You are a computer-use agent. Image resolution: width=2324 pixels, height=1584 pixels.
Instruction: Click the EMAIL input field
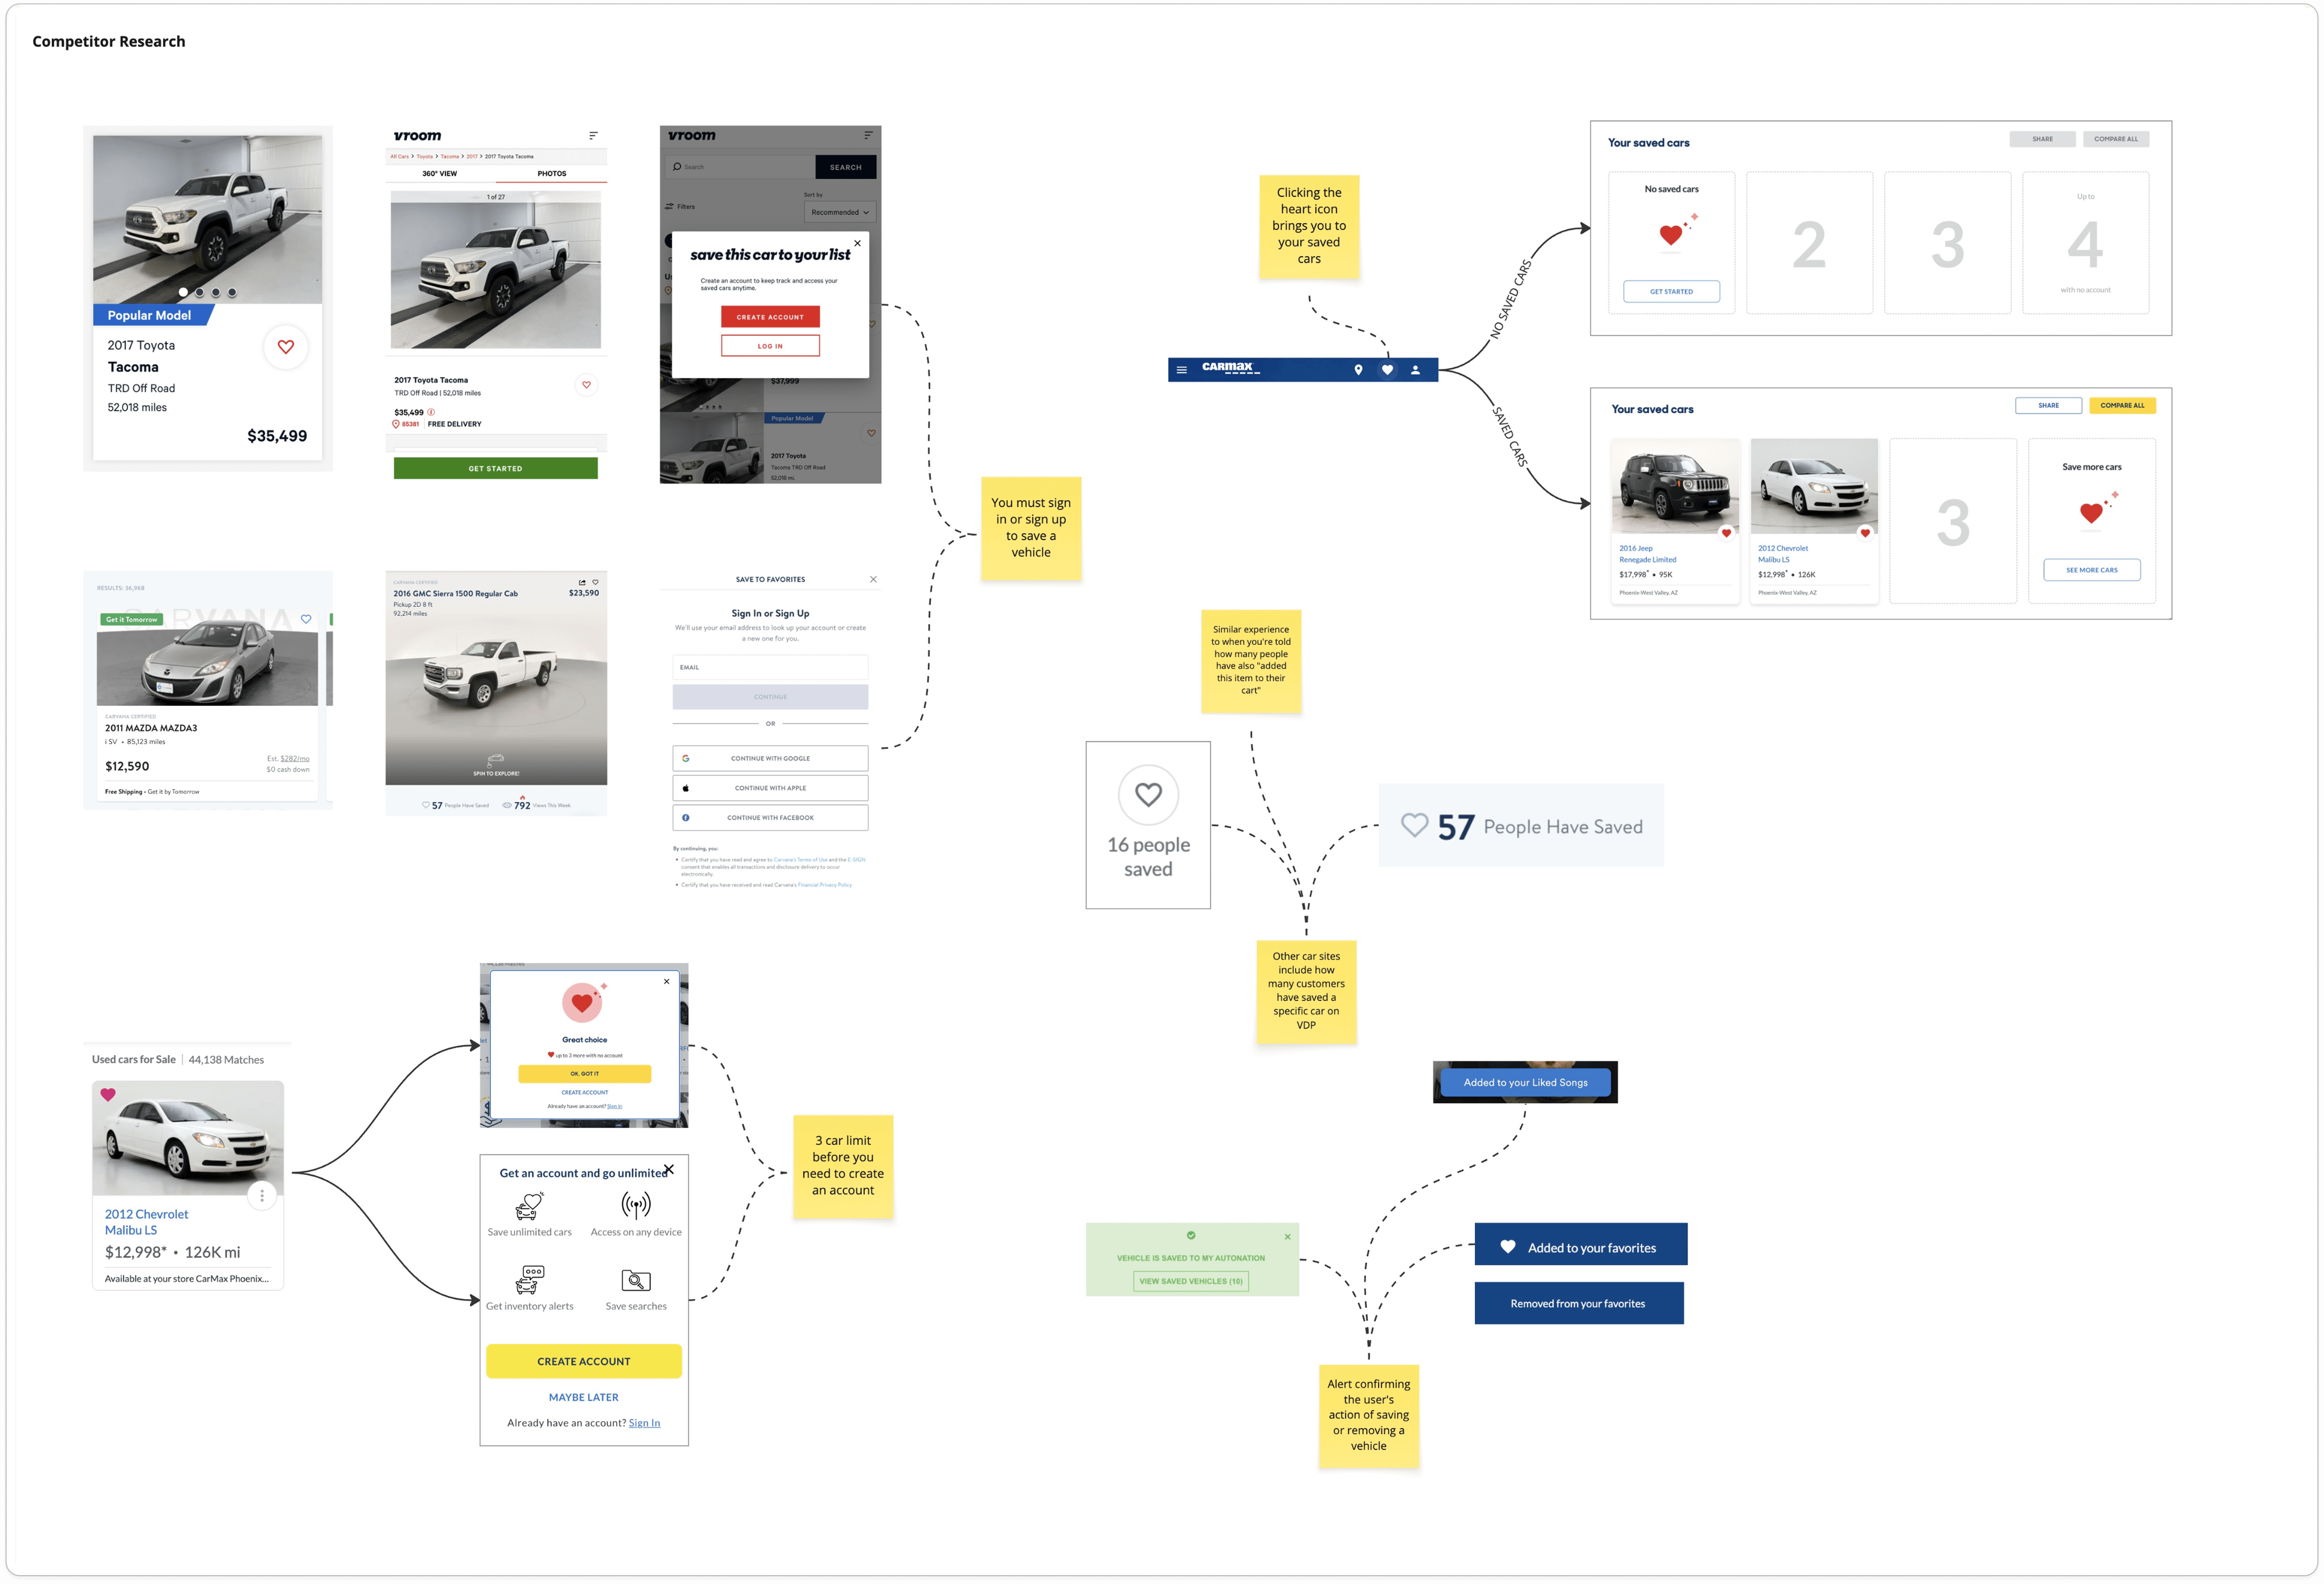770,667
